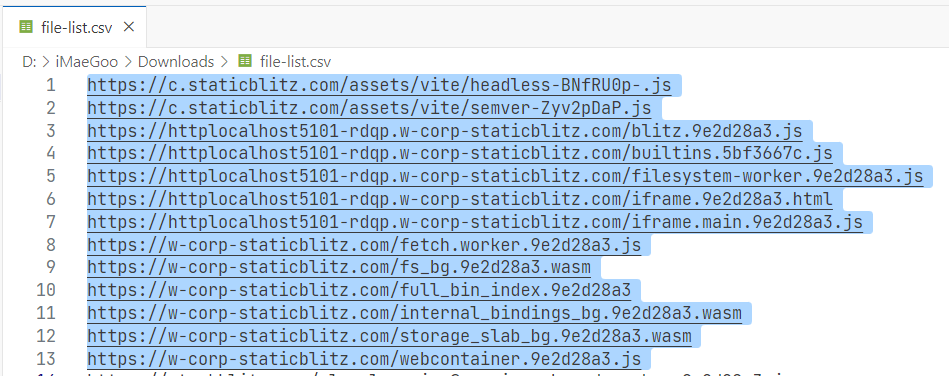The width and height of the screenshot is (949, 376).
Task: Click the fetch.worker.9e2d28a3.js URL
Action: click(x=364, y=245)
